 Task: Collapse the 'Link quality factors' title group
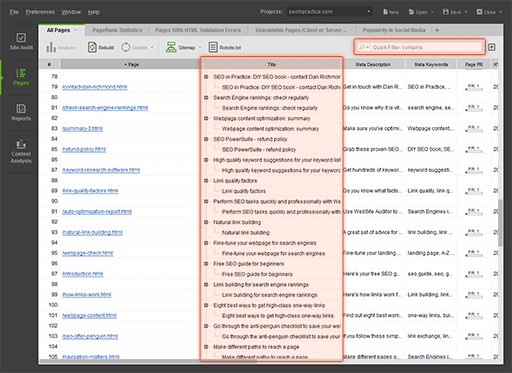tap(206, 181)
